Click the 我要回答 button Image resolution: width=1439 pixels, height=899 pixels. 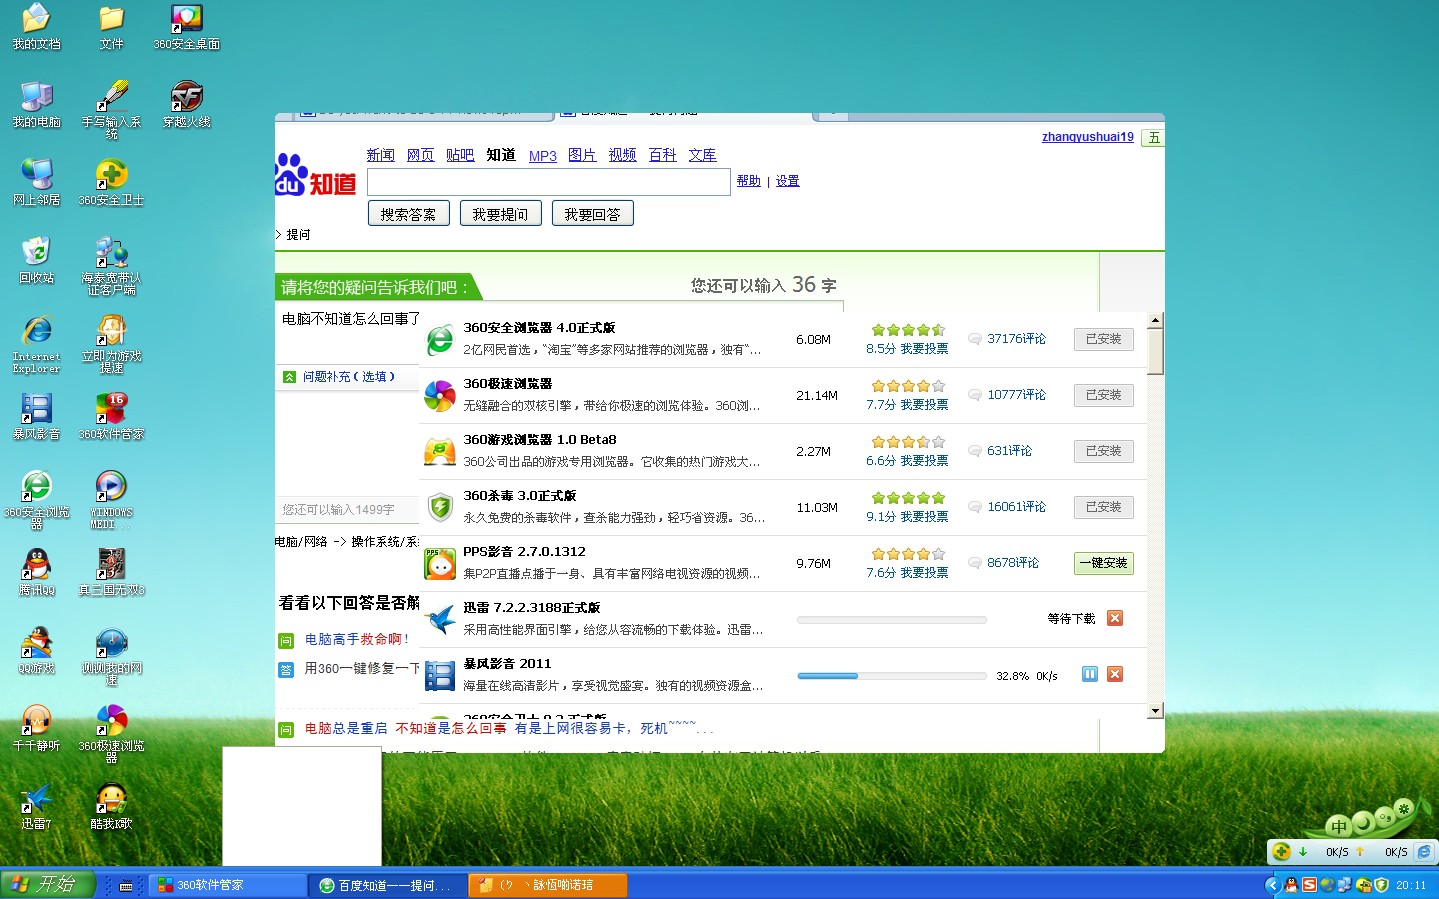[x=592, y=214]
